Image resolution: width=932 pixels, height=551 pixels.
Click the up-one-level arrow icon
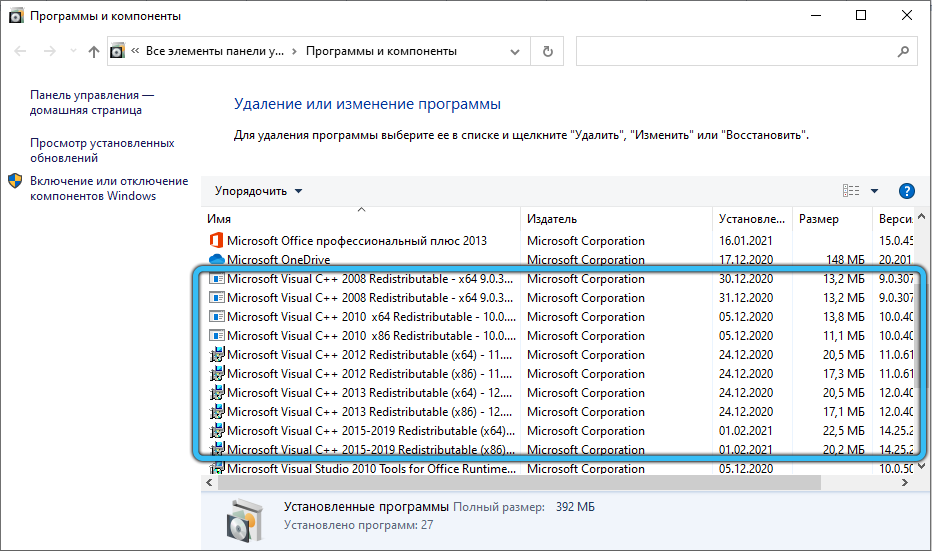[94, 51]
